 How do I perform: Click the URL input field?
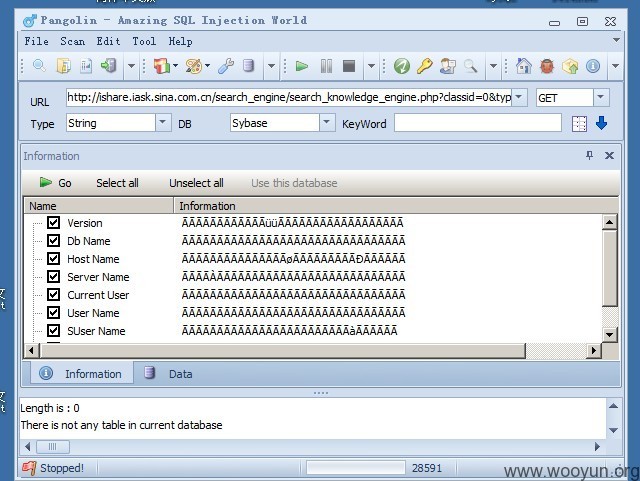click(x=289, y=97)
